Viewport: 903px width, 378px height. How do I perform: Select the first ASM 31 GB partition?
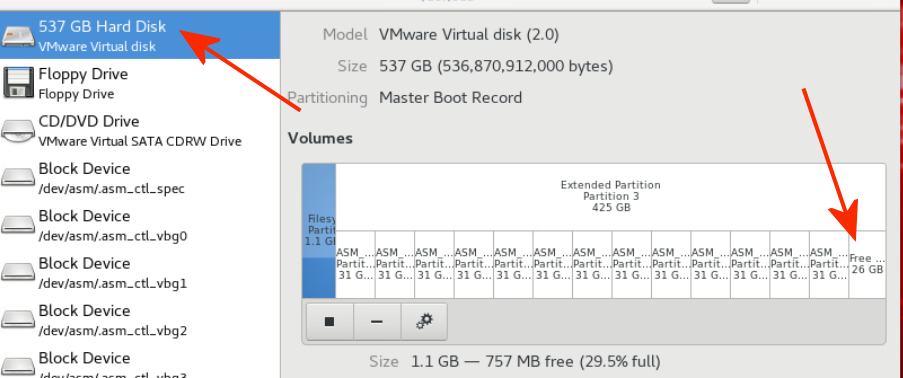click(355, 264)
